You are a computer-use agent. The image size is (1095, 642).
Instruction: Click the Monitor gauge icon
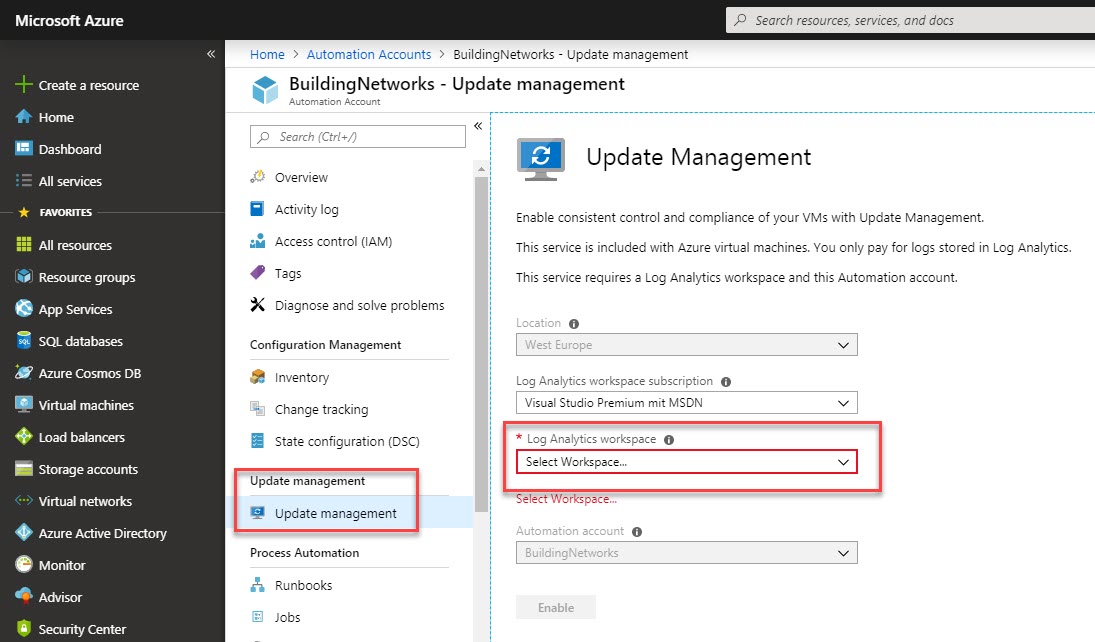(x=24, y=564)
